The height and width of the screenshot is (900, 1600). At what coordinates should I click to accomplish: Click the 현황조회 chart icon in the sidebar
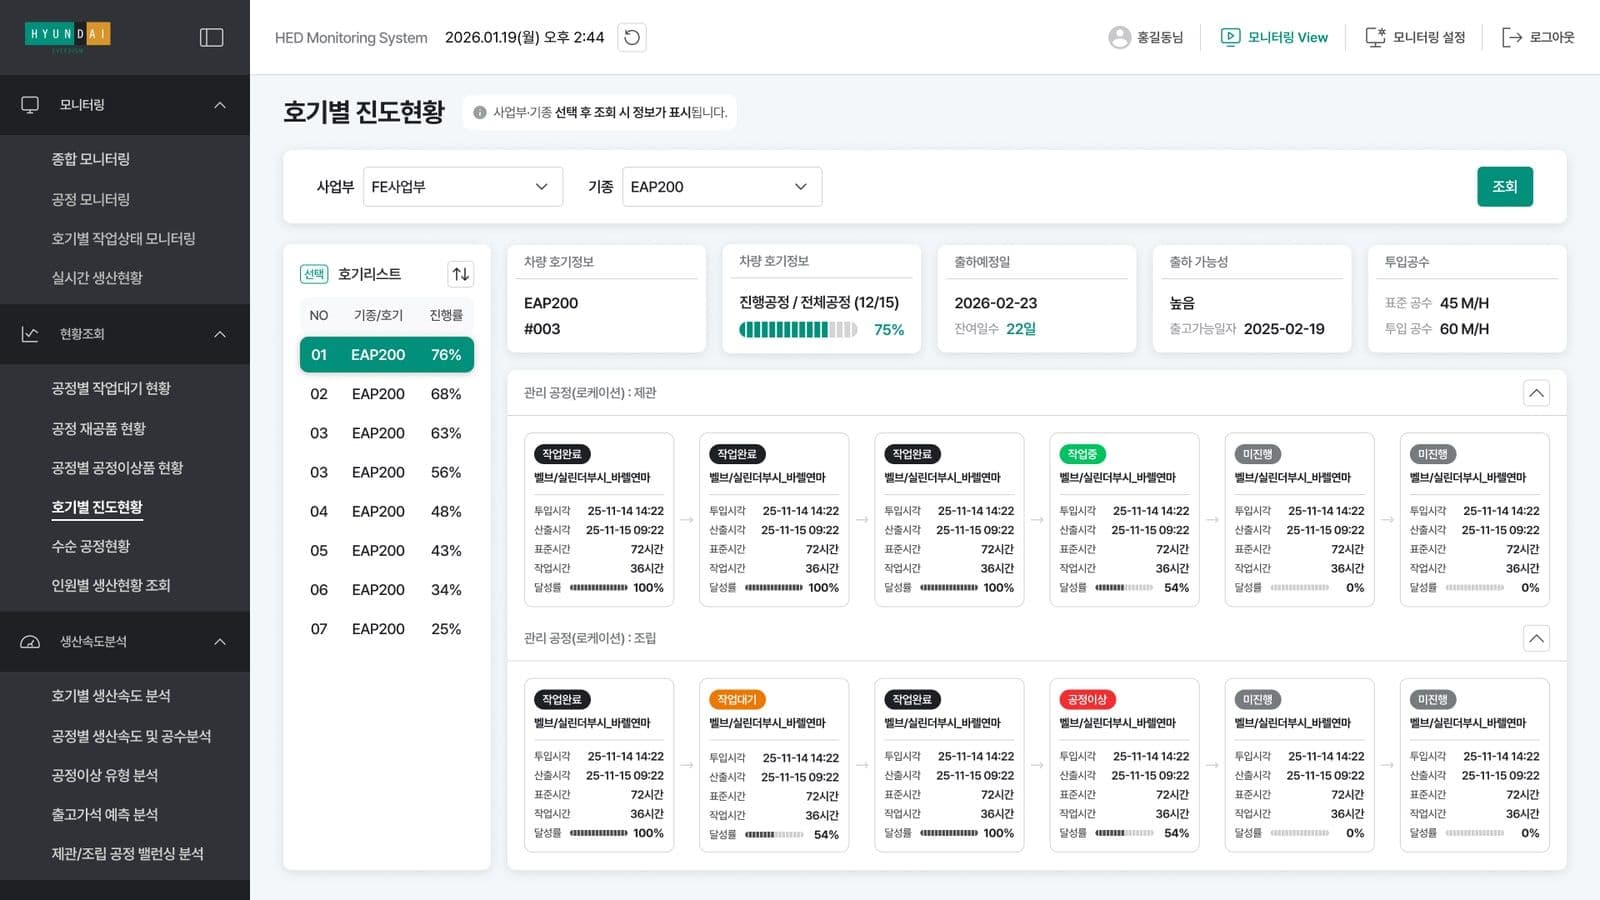(x=30, y=334)
